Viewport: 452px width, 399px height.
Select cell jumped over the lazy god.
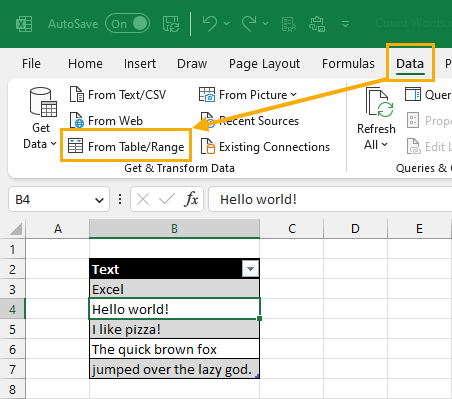pos(174,369)
